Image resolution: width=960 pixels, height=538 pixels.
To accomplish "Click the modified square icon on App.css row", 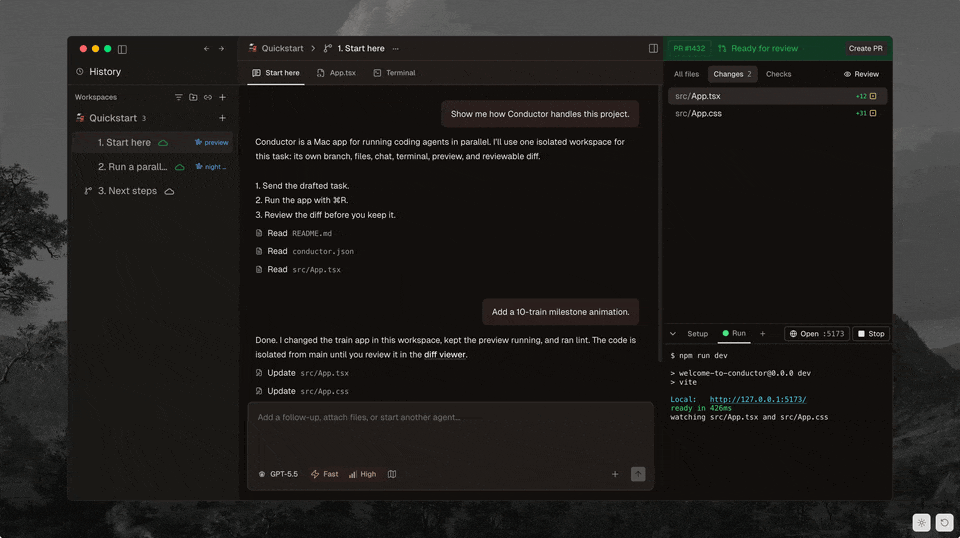I will point(873,113).
